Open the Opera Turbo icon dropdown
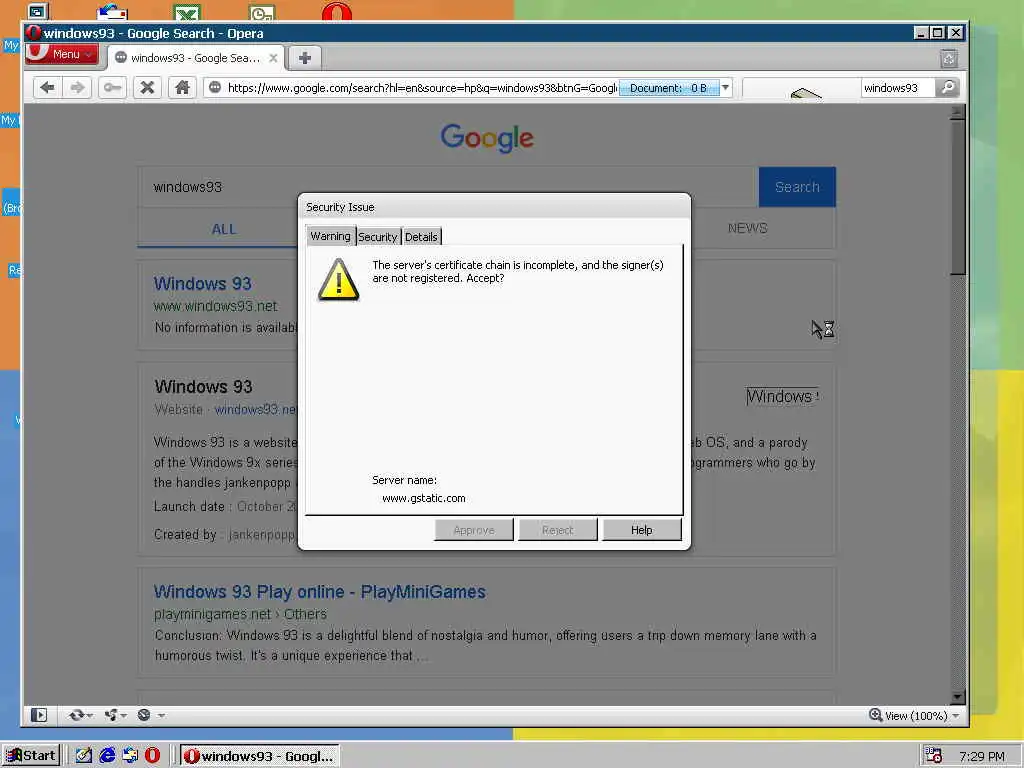This screenshot has width=1024, height=768. point(150,716)
